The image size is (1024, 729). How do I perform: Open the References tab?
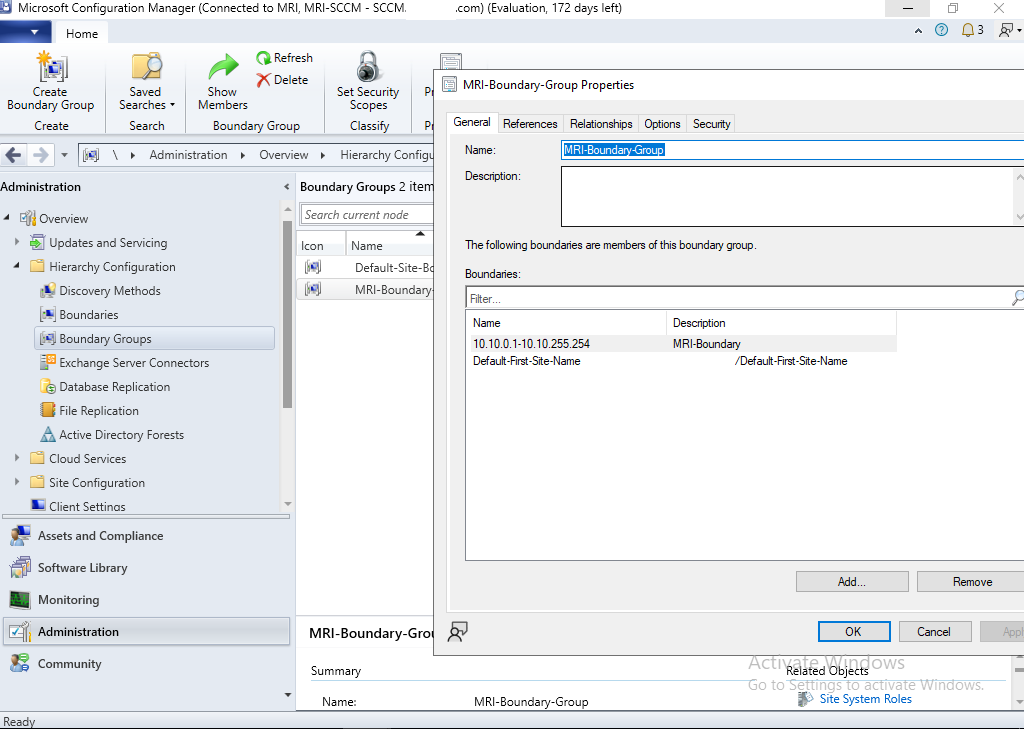530,123
